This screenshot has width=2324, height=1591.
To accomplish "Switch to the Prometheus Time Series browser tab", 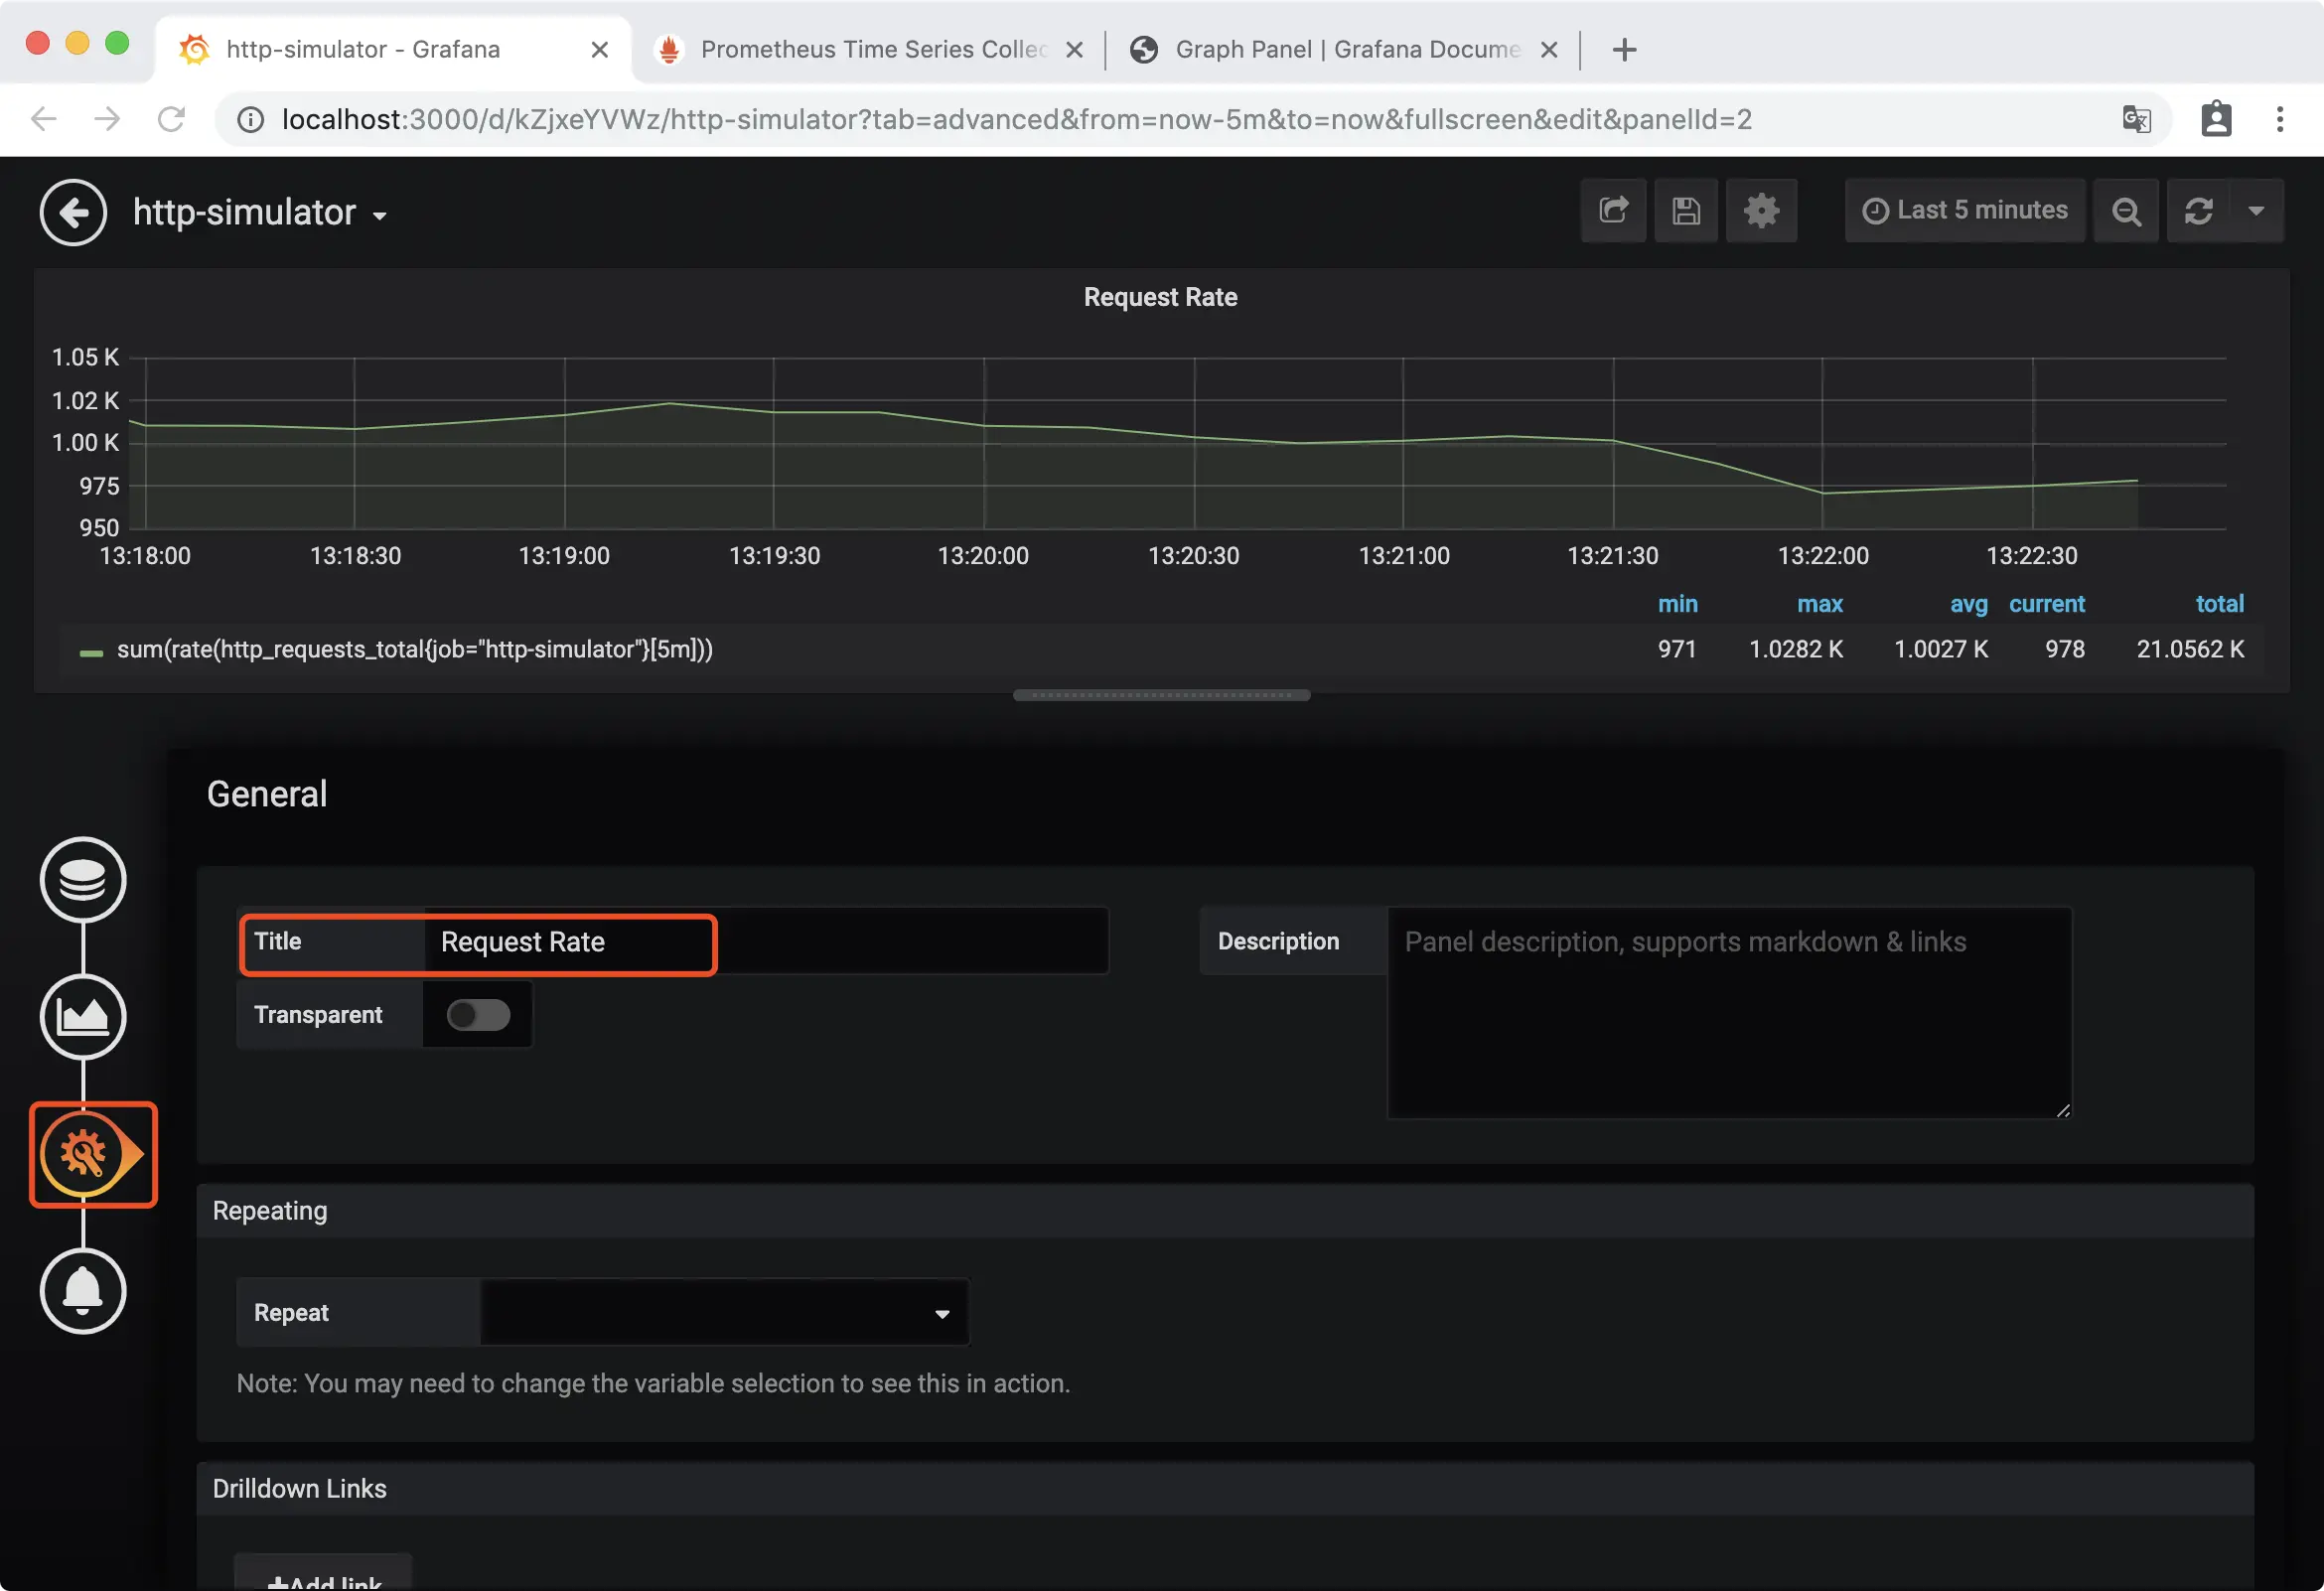I will coord(870,49).
